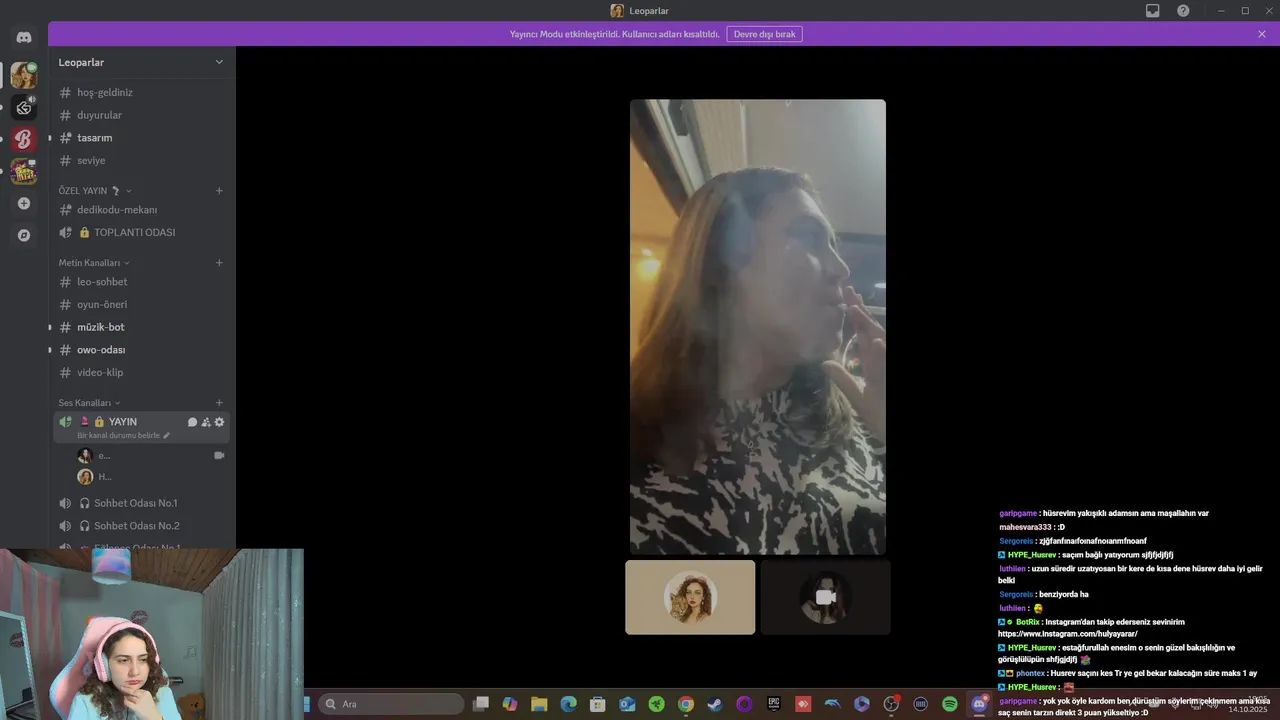Open Spotify from the taskbar
Viewport: 1280px width, 720px height.
pyautogui.click(x=949, y=704)
